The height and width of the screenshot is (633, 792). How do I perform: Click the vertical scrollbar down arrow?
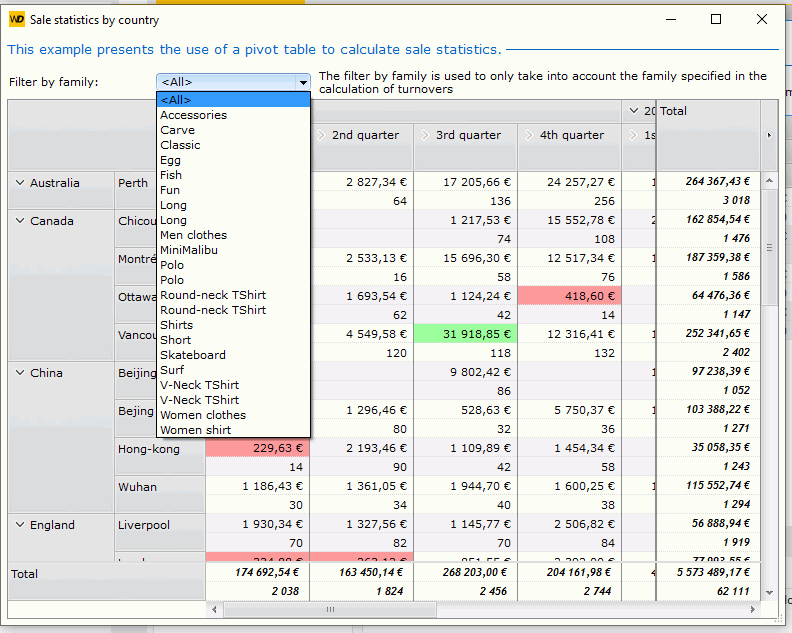(x=769, y=593)
